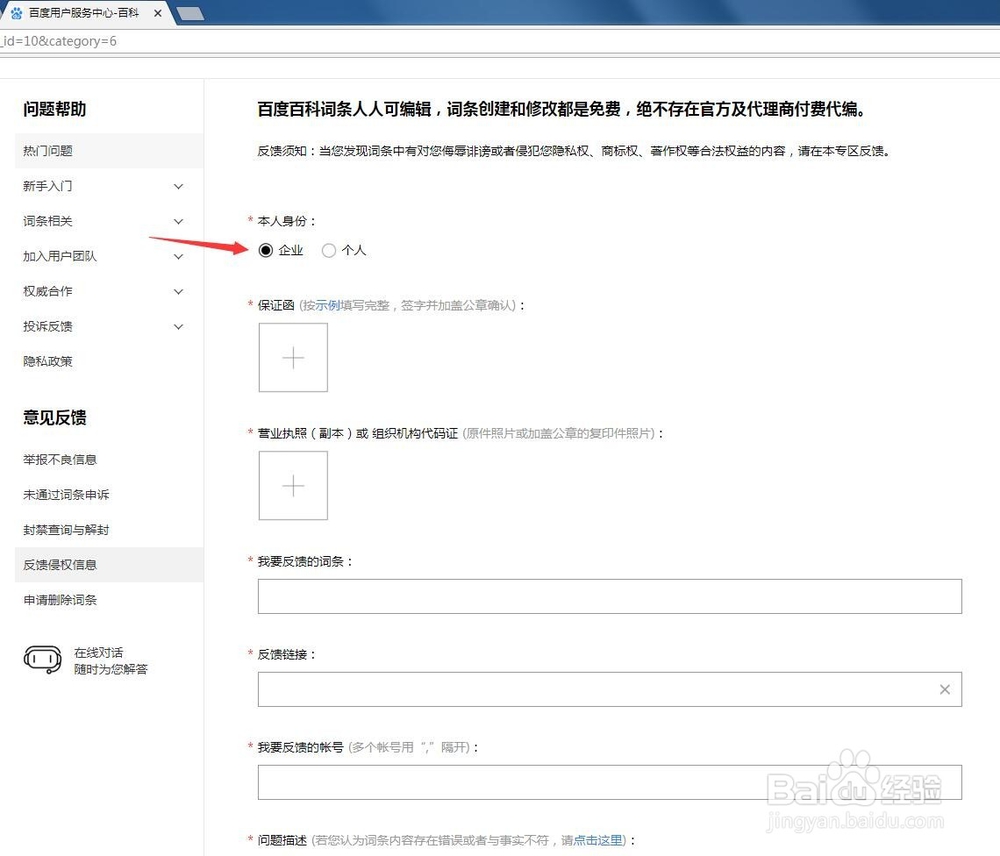Open a new browser tab

pyautogui.click(x=190, y=14)
